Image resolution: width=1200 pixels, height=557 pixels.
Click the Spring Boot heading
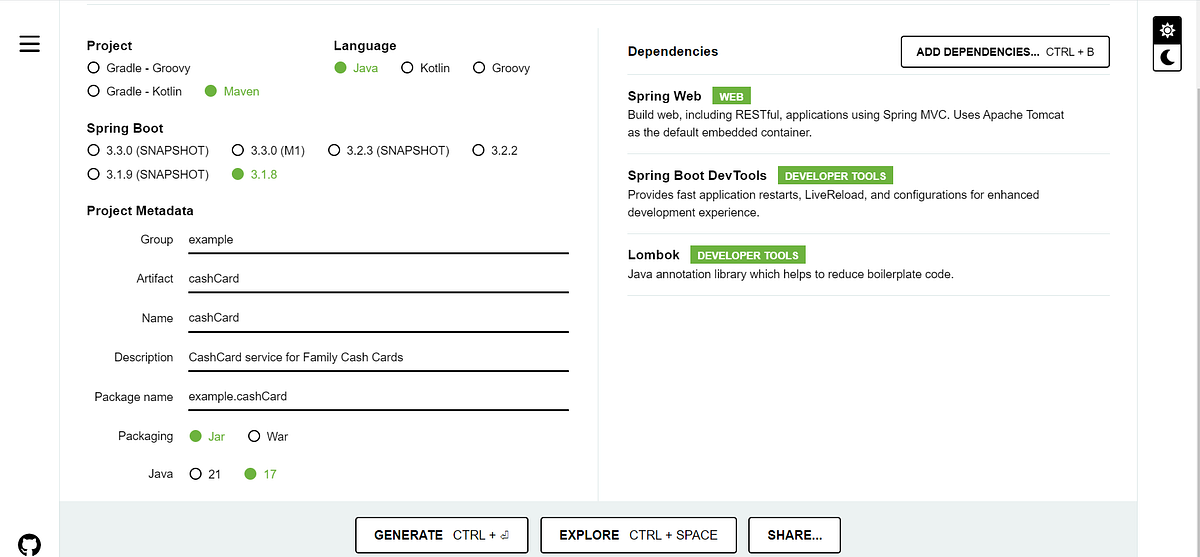(x=125, y=129)
